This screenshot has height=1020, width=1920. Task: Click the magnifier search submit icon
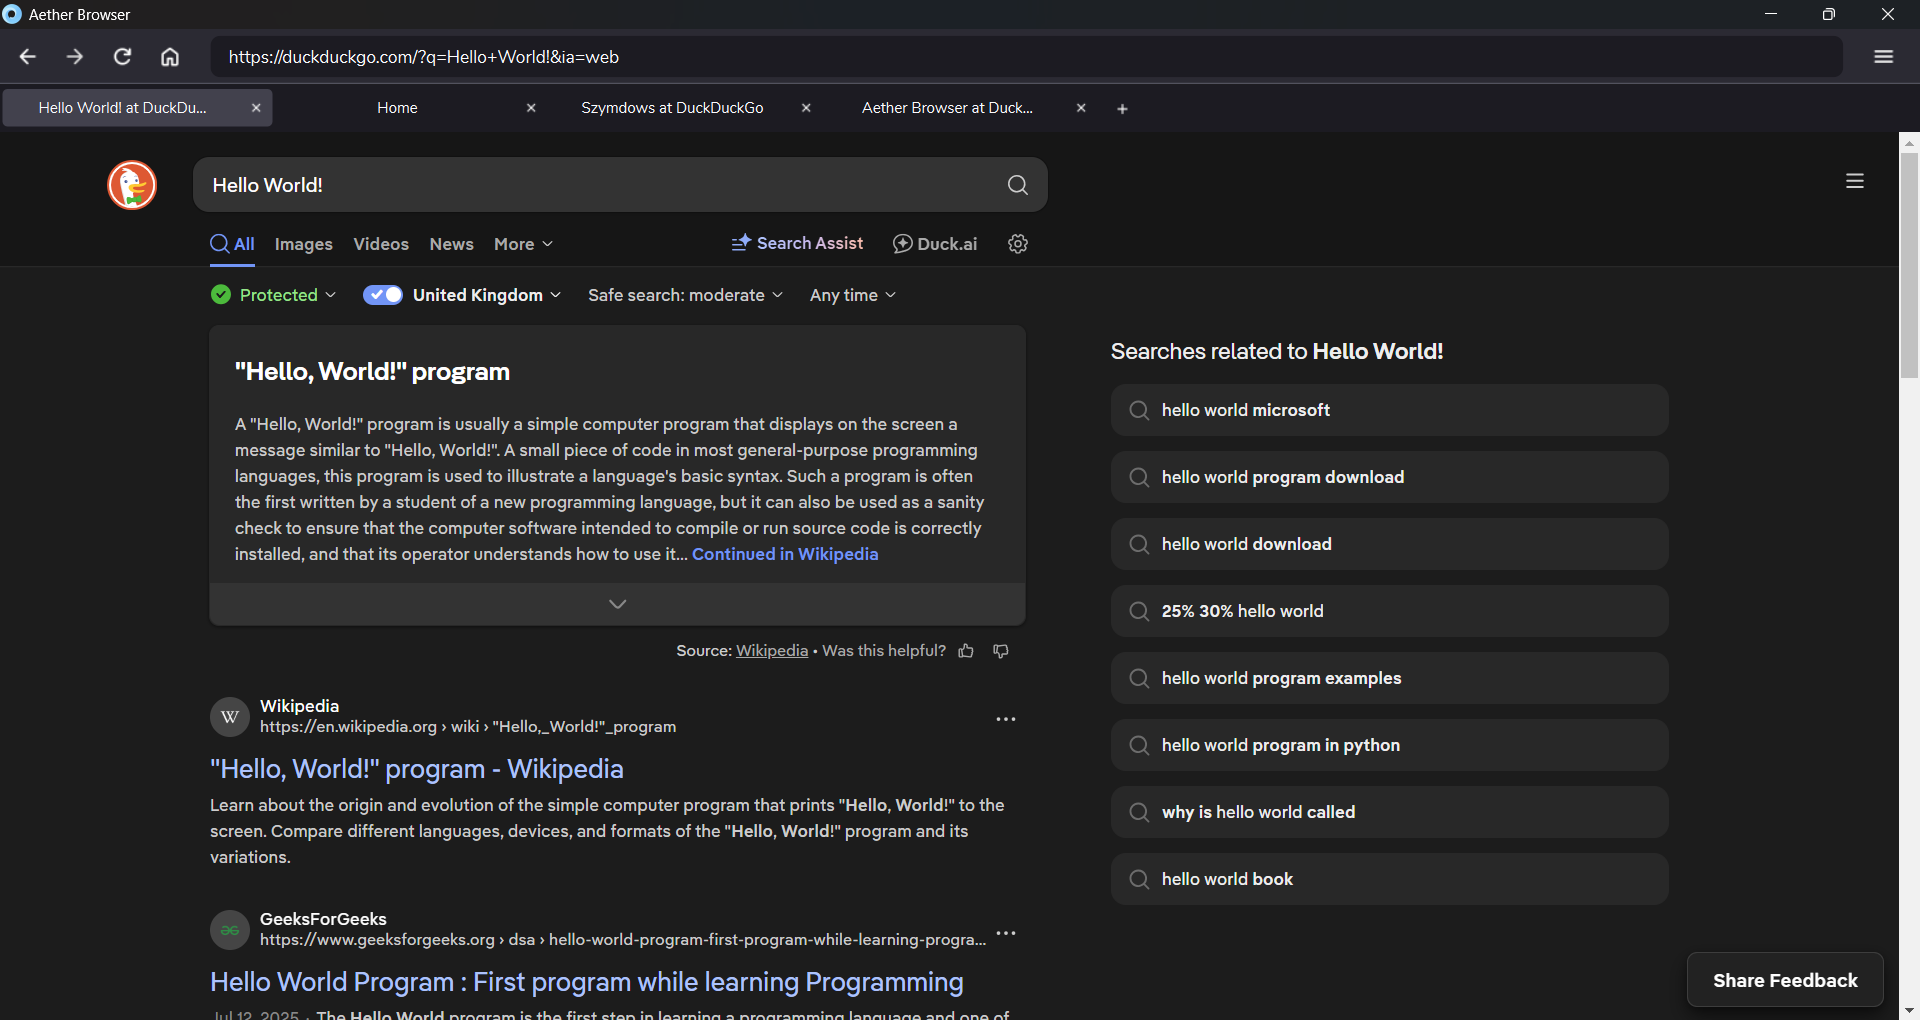1017,185
